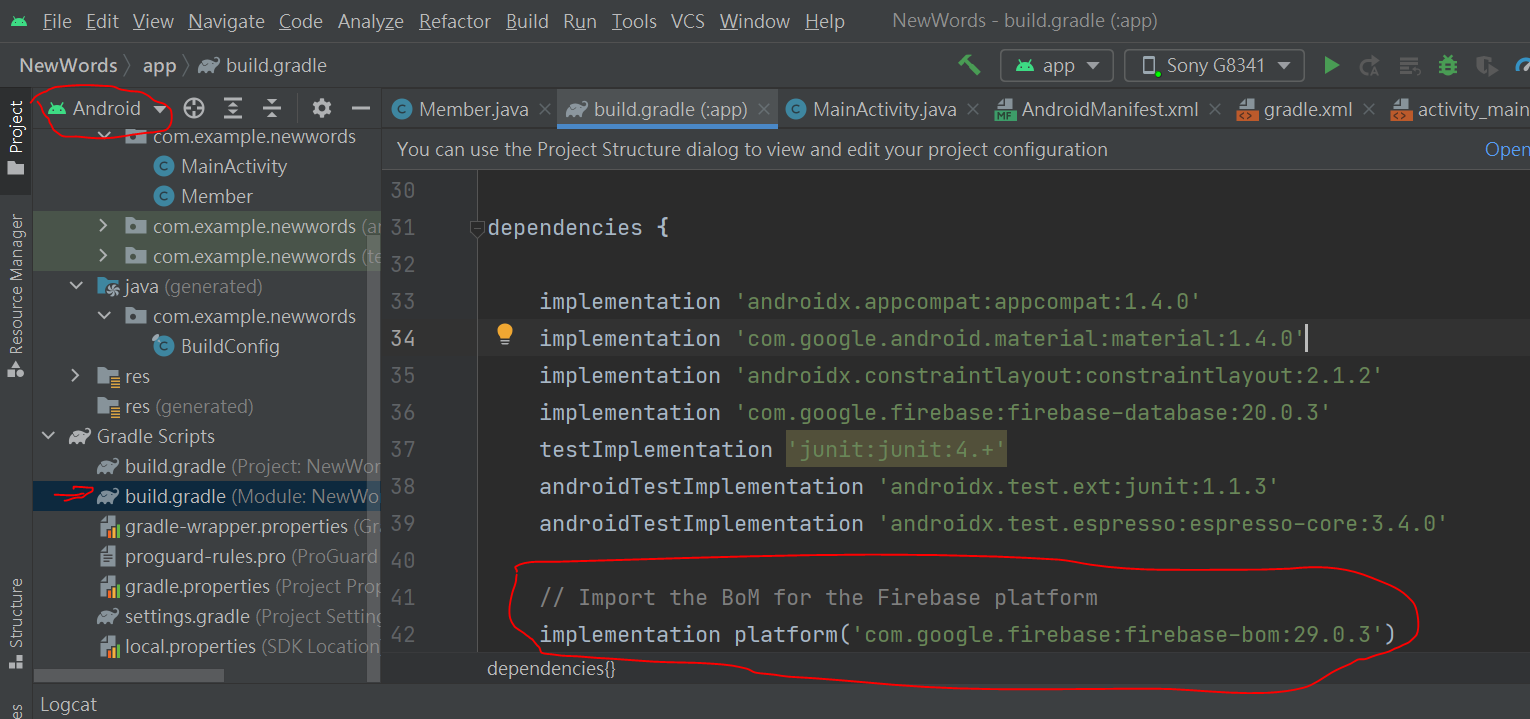
Task: Collapse com.example.newwords under java (generated)
Action: click(103, 316)
